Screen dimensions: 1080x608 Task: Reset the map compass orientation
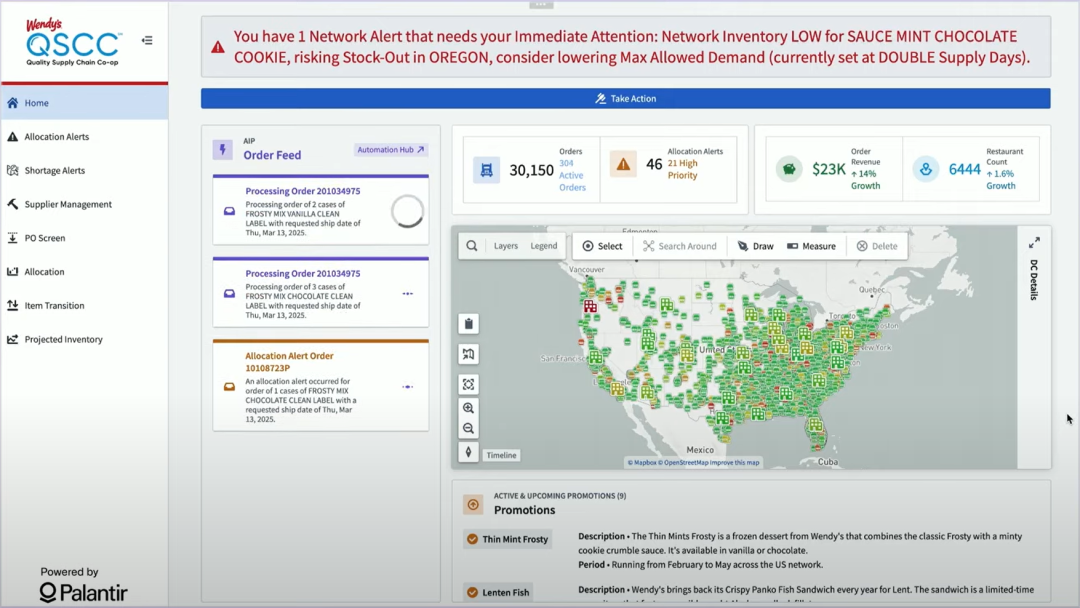click(468, 452)
